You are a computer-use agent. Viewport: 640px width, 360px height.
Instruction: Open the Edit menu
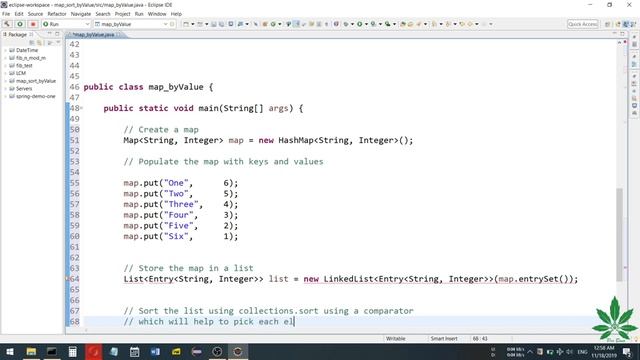19,14
